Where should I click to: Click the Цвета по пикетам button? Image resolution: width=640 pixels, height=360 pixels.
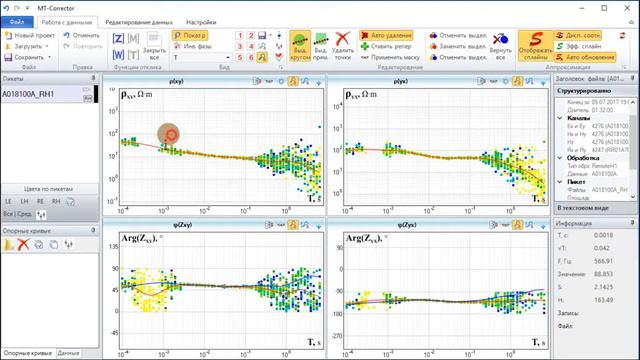click(x=48, y=189)
